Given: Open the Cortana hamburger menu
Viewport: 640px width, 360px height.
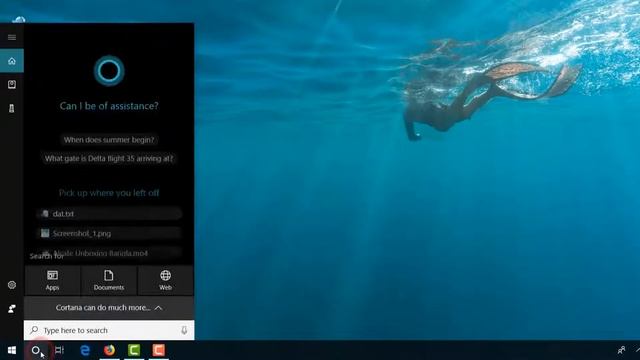Looking at the screenshot, I should tap(12, 38).
